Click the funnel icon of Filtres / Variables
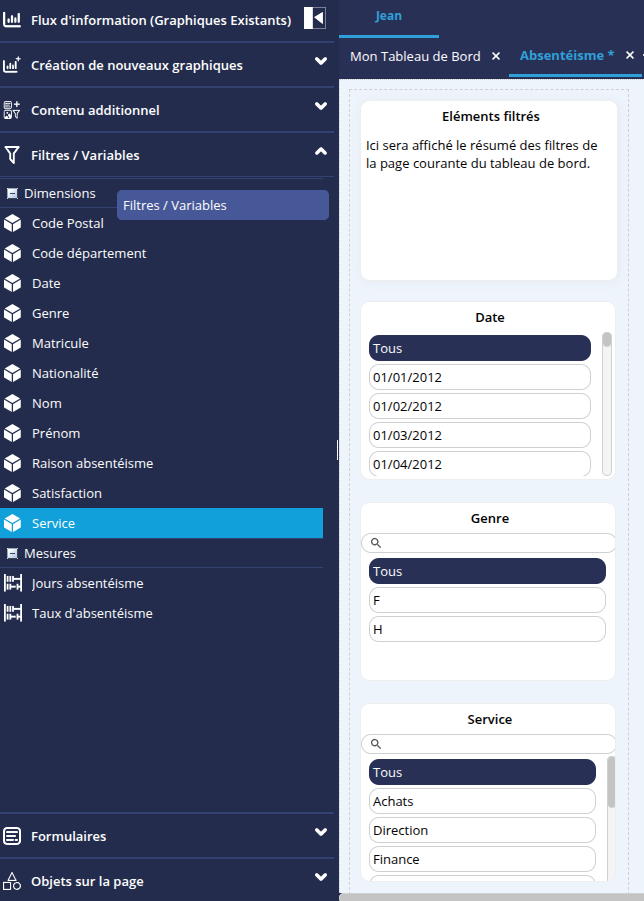Viewport: 644px width, 901px height. point(12,155)
